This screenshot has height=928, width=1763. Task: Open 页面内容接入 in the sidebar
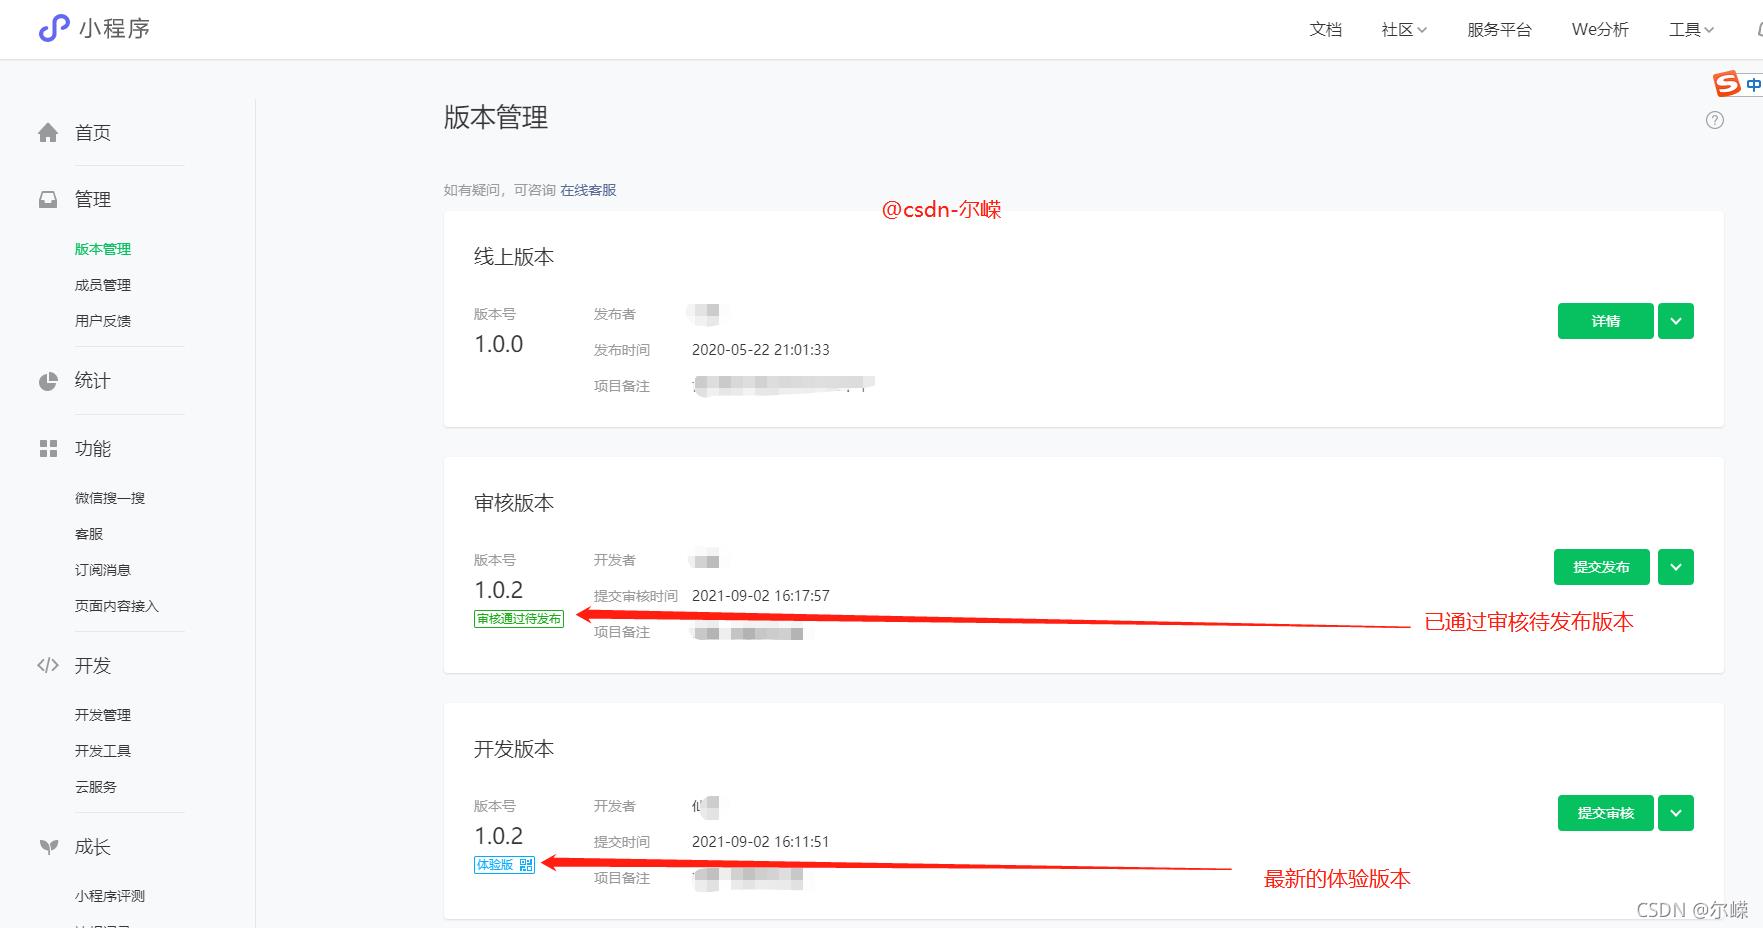point(117,606)
